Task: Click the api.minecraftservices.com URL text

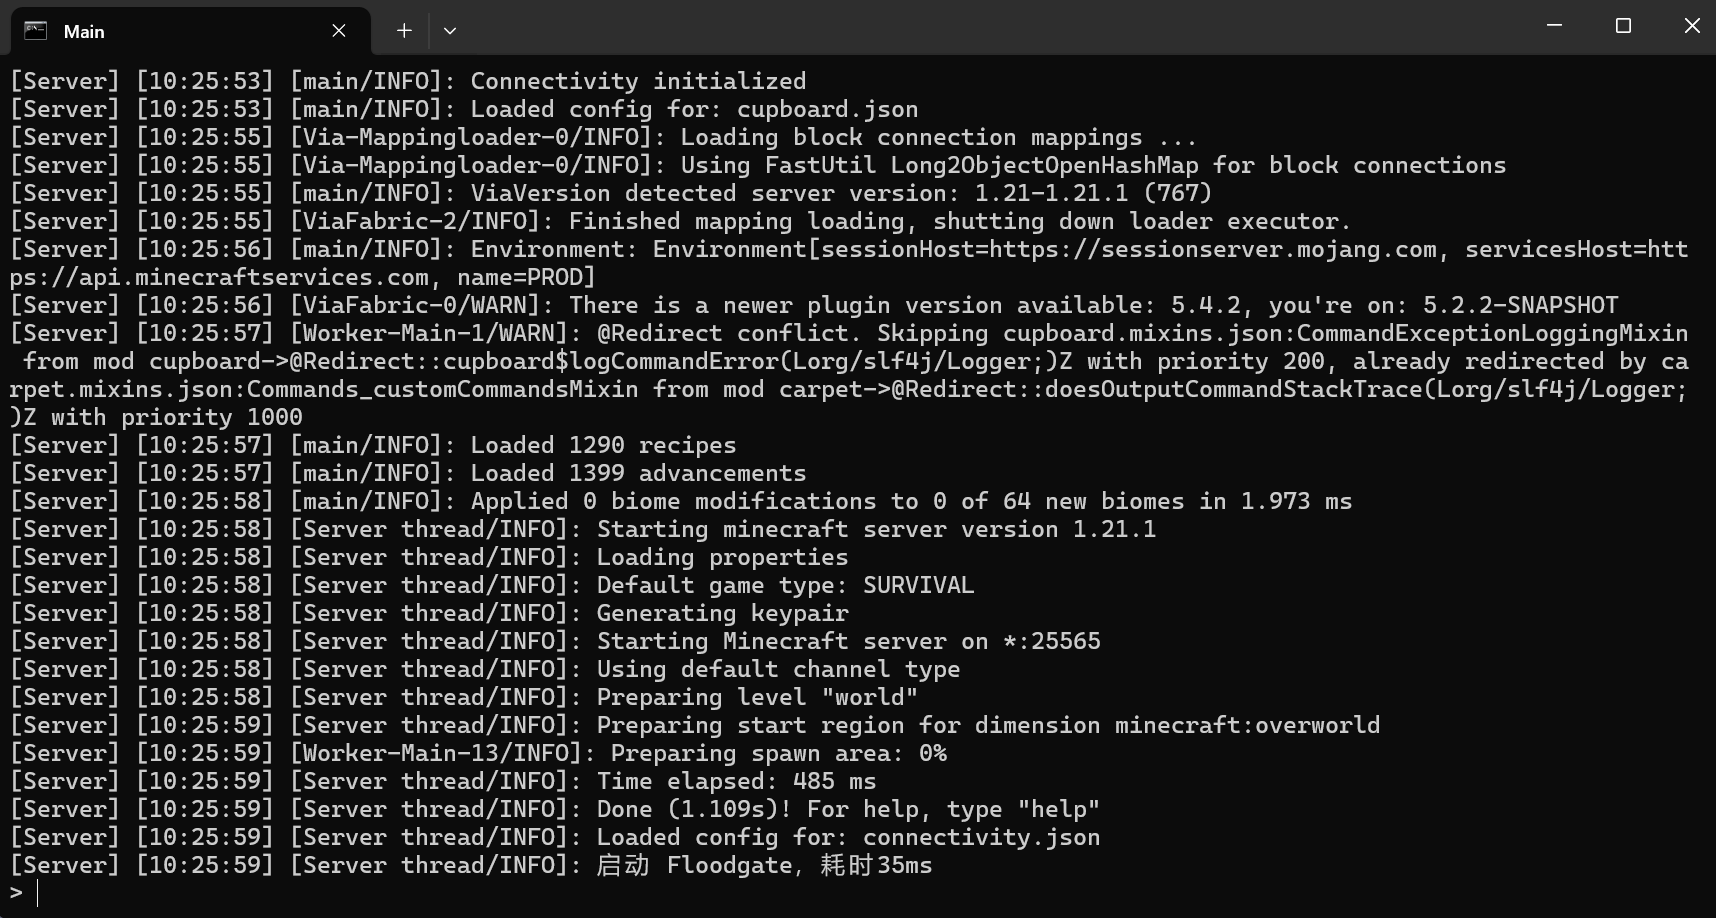Action: pyautogui.click(x=220, y=277)
